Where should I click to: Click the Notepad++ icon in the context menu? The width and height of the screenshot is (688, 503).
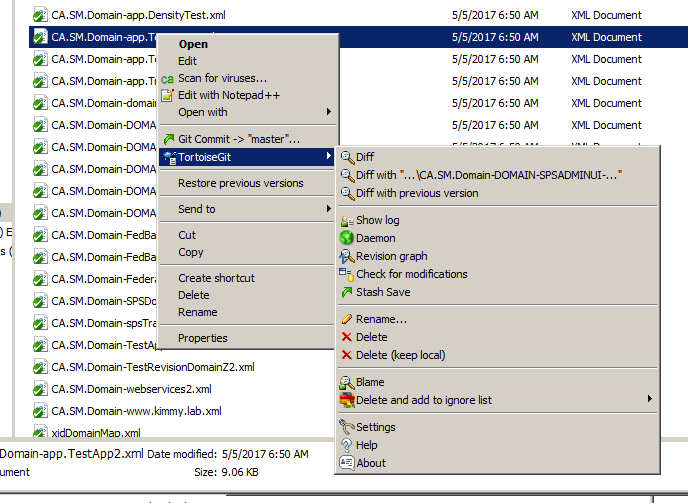(168, 95)
